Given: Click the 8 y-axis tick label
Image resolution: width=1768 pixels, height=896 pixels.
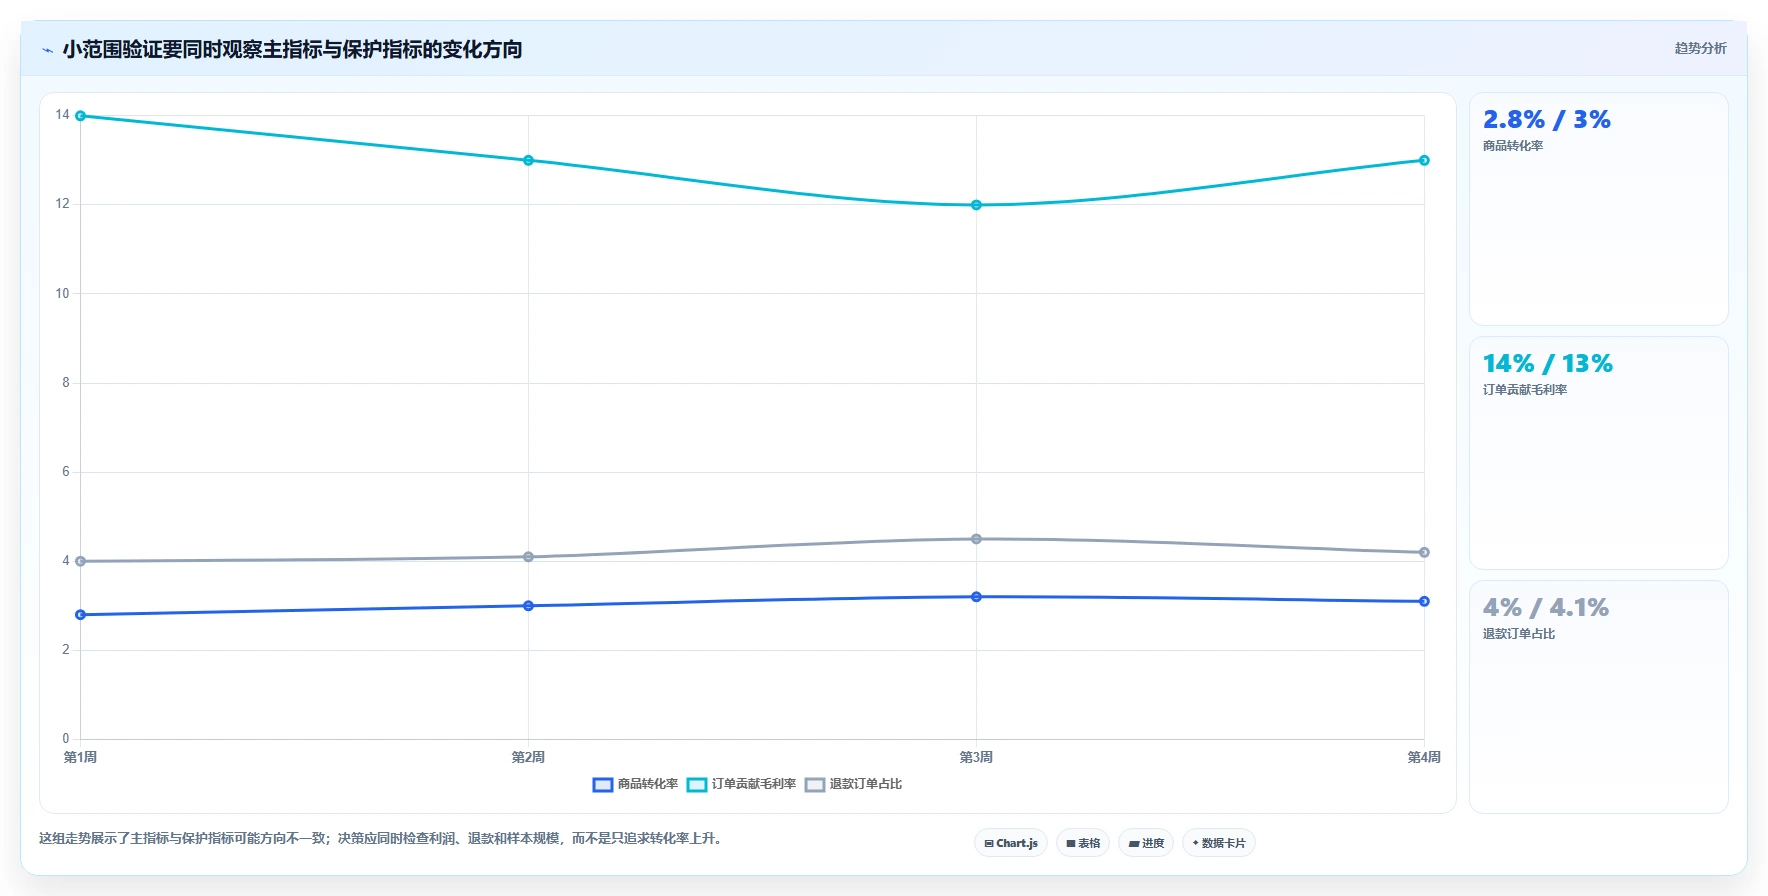Looking at the screenshot, I should pos(66,382).
